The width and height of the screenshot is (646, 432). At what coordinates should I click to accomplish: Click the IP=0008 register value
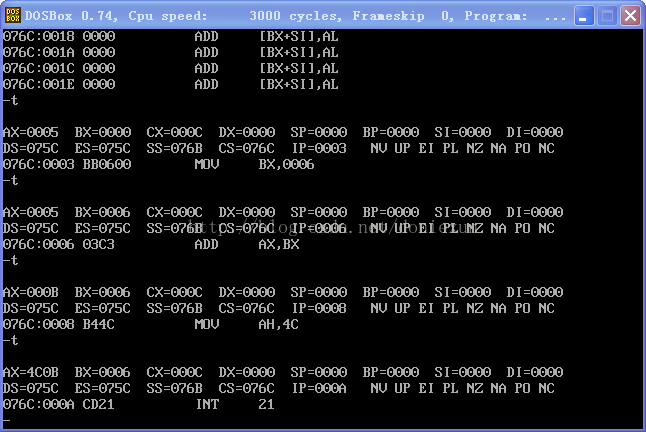tap(319, 308)
